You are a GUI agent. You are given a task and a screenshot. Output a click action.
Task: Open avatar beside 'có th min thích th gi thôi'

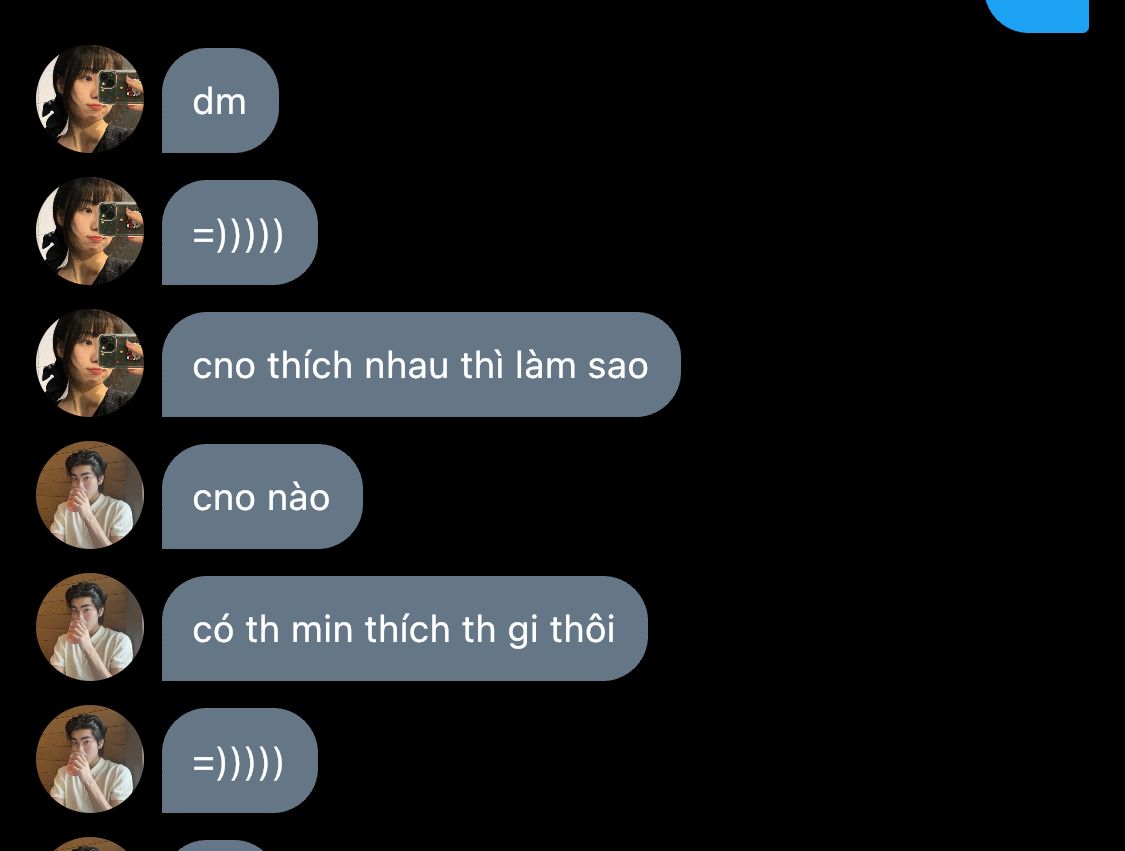[x=90, y=627]
